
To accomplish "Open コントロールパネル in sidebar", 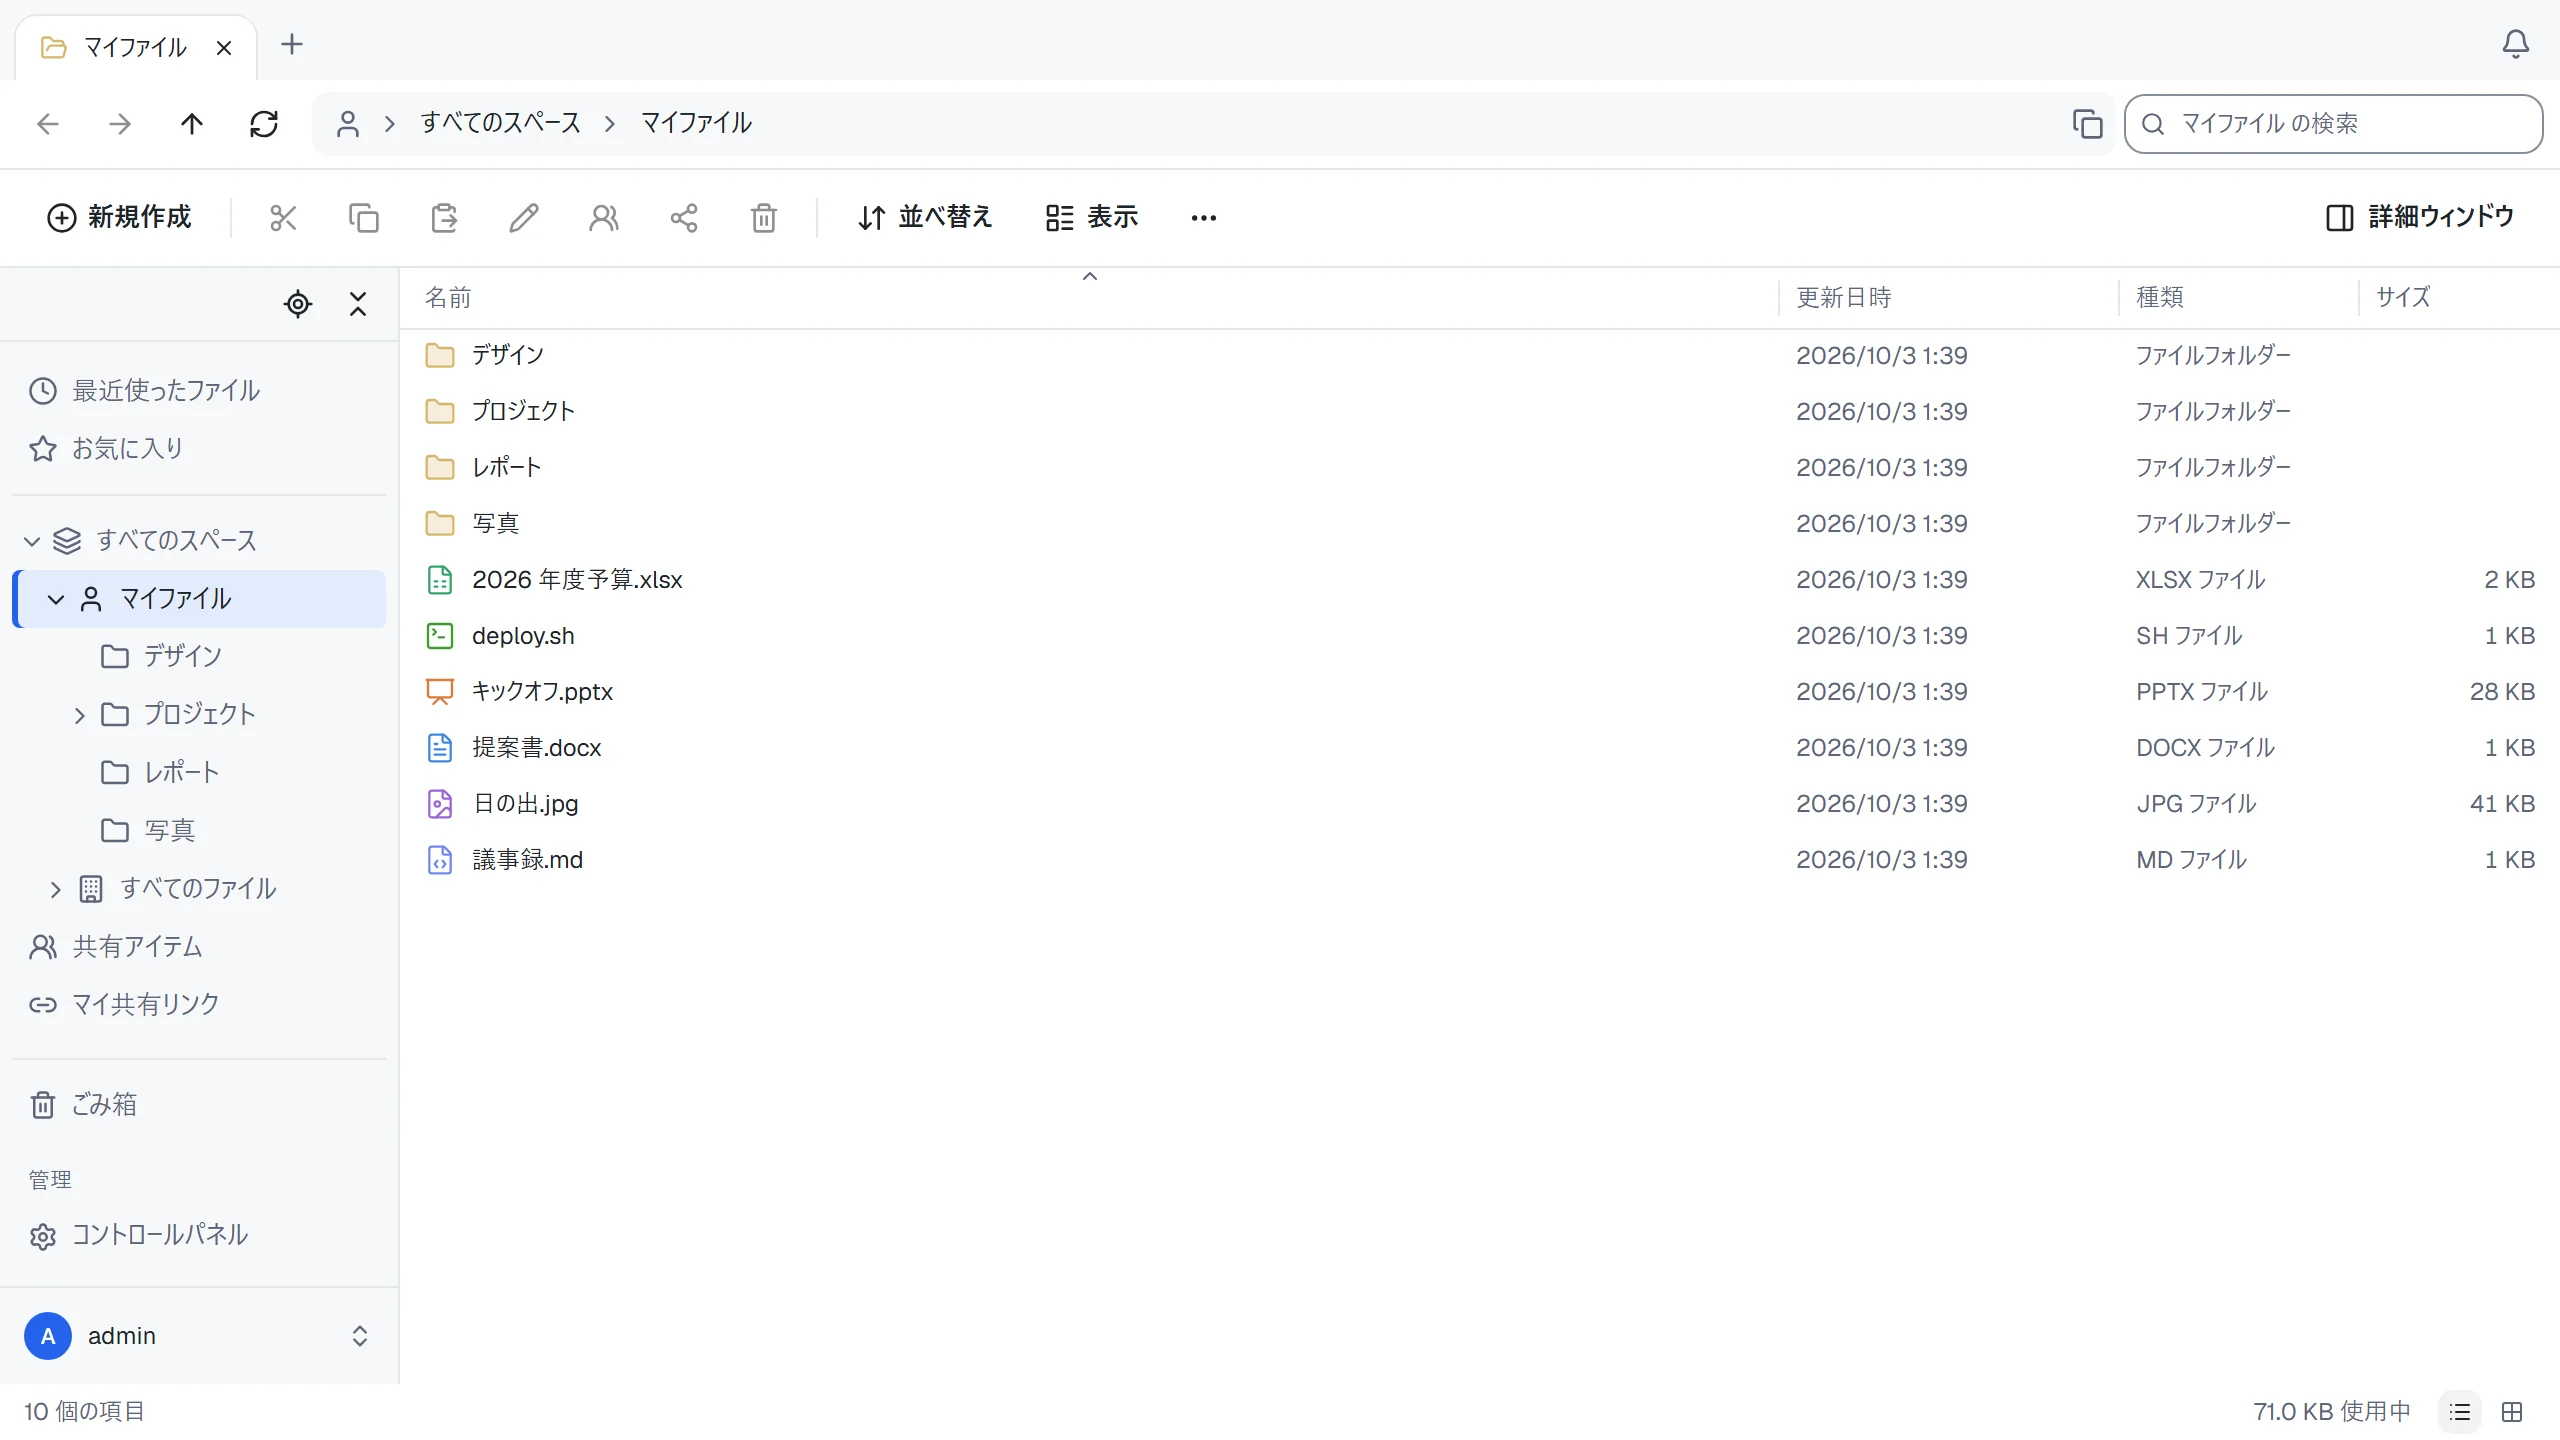I will tap(199, 1235).
